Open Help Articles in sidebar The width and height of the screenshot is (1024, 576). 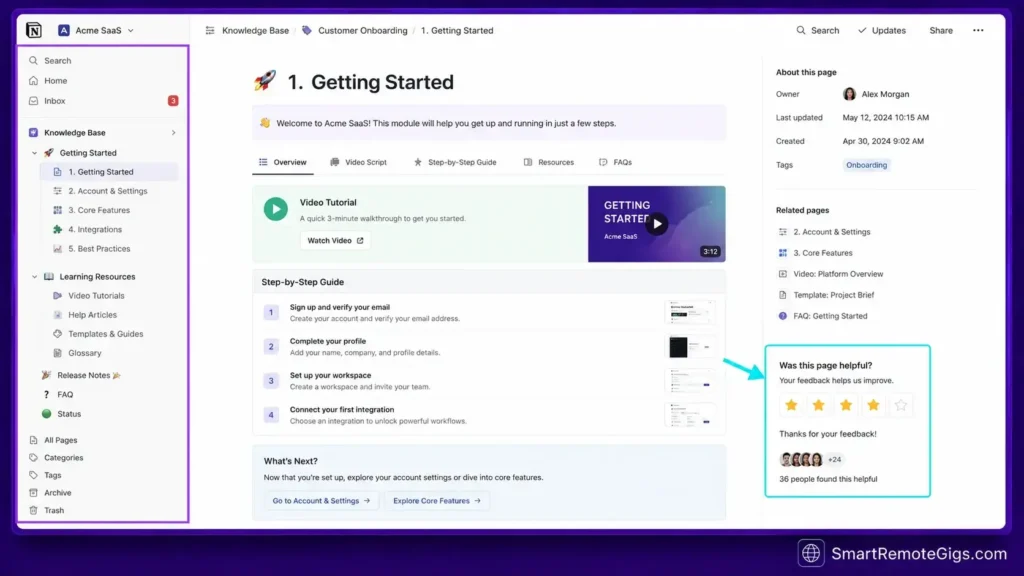point(92,315)
